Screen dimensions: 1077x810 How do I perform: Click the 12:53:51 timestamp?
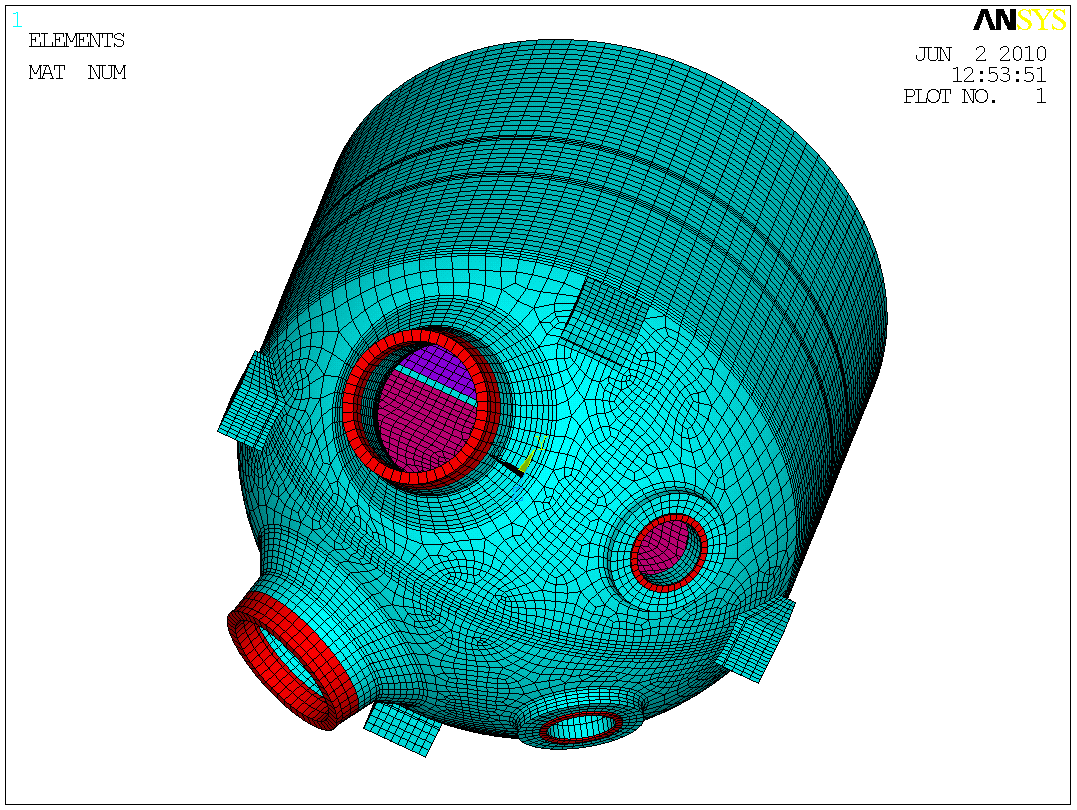tap(998, 75)
